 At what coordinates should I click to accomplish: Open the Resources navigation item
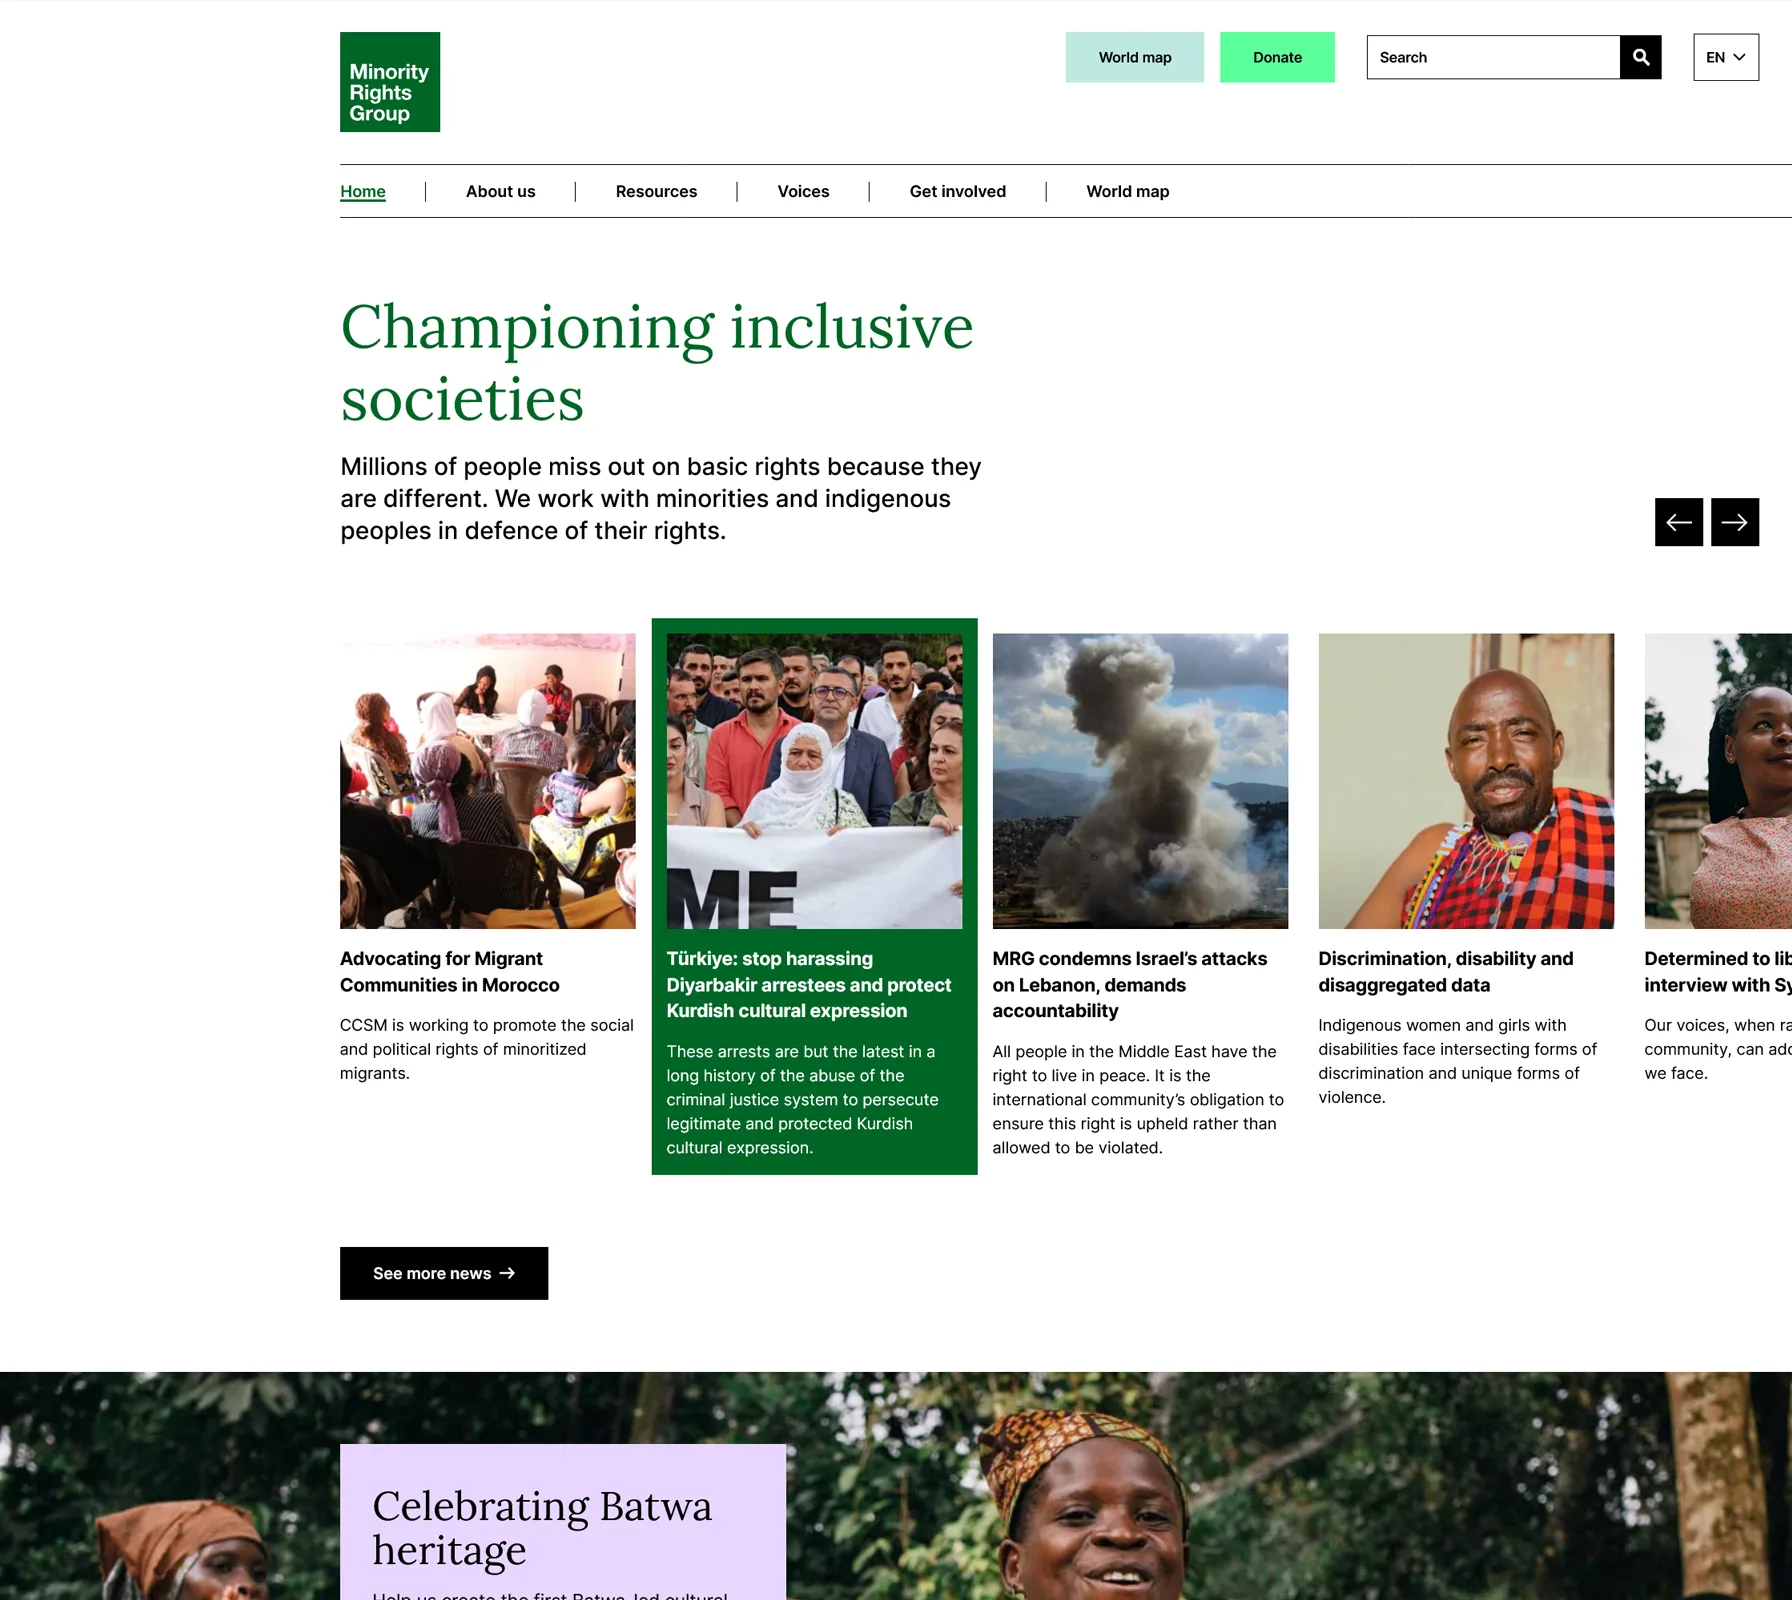click(x=657, y=191)
